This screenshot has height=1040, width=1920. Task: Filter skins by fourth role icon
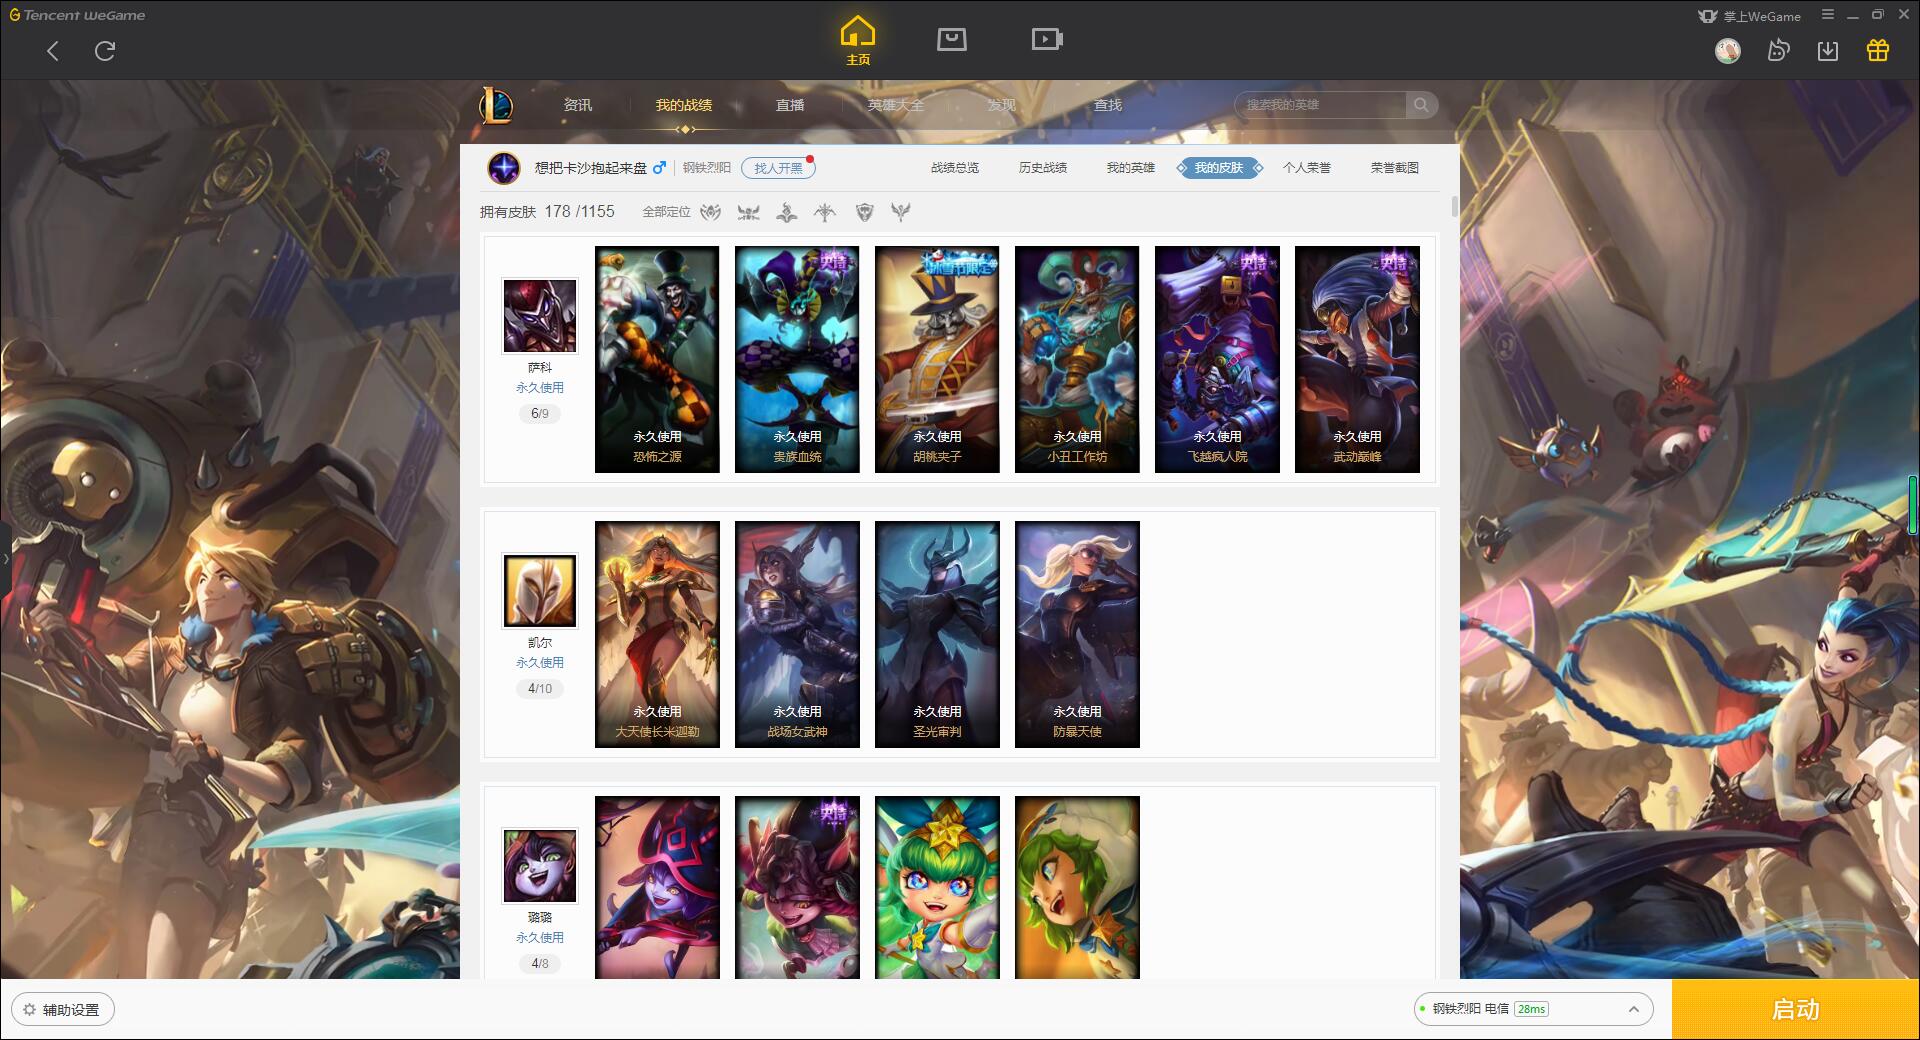coord(825,212)
